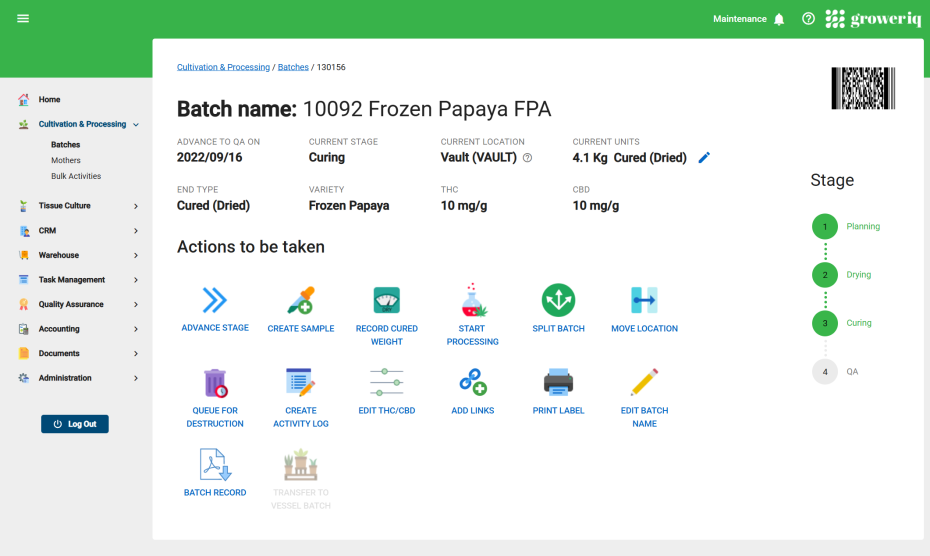Expand the Accounting submenu arrow
The width and height of the screenshot is (930, 556).
coord(136,329)
